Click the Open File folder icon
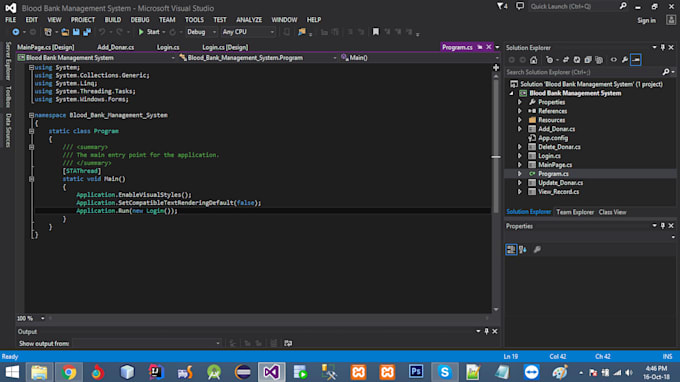The image size is (680, 382). [65, 32]
